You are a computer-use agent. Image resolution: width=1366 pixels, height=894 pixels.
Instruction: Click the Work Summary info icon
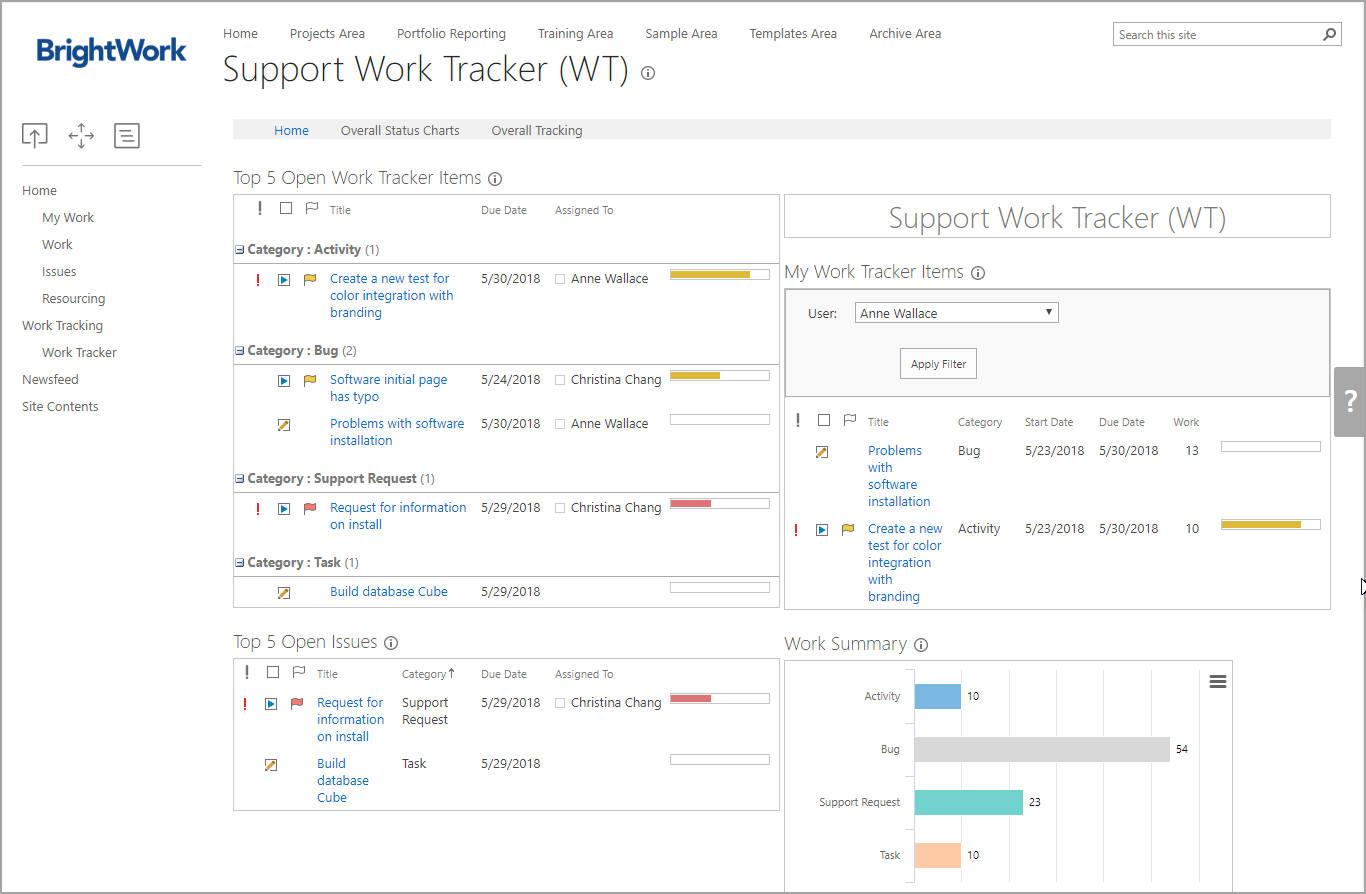(921, 645)
